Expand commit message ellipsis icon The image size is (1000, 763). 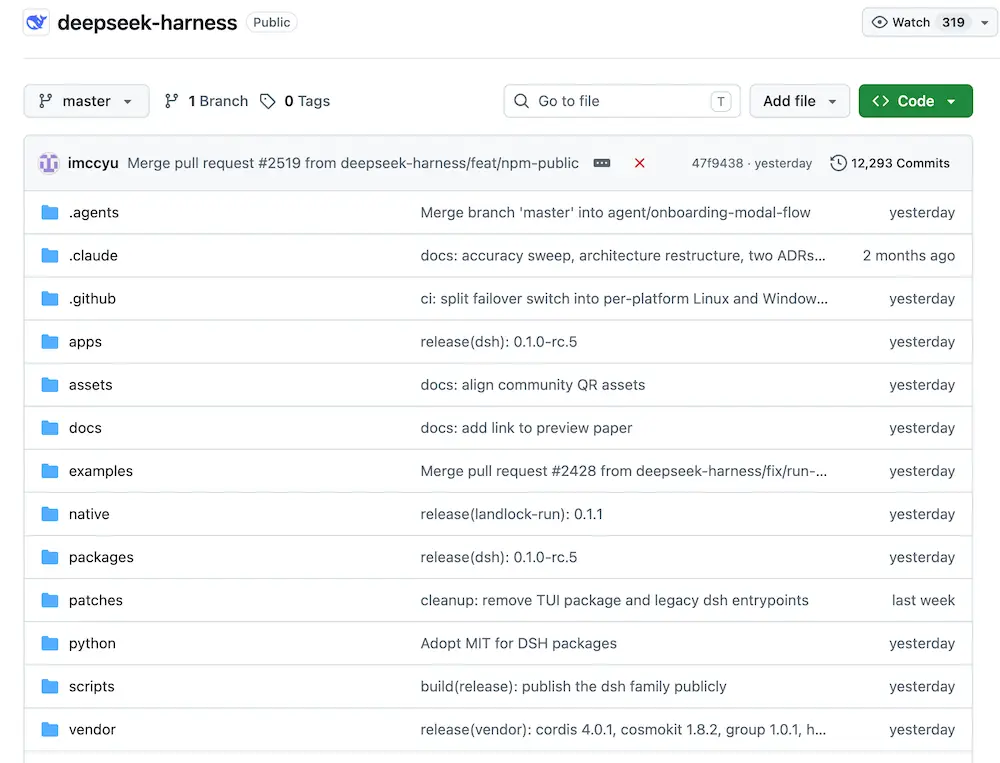click(601, 163)
